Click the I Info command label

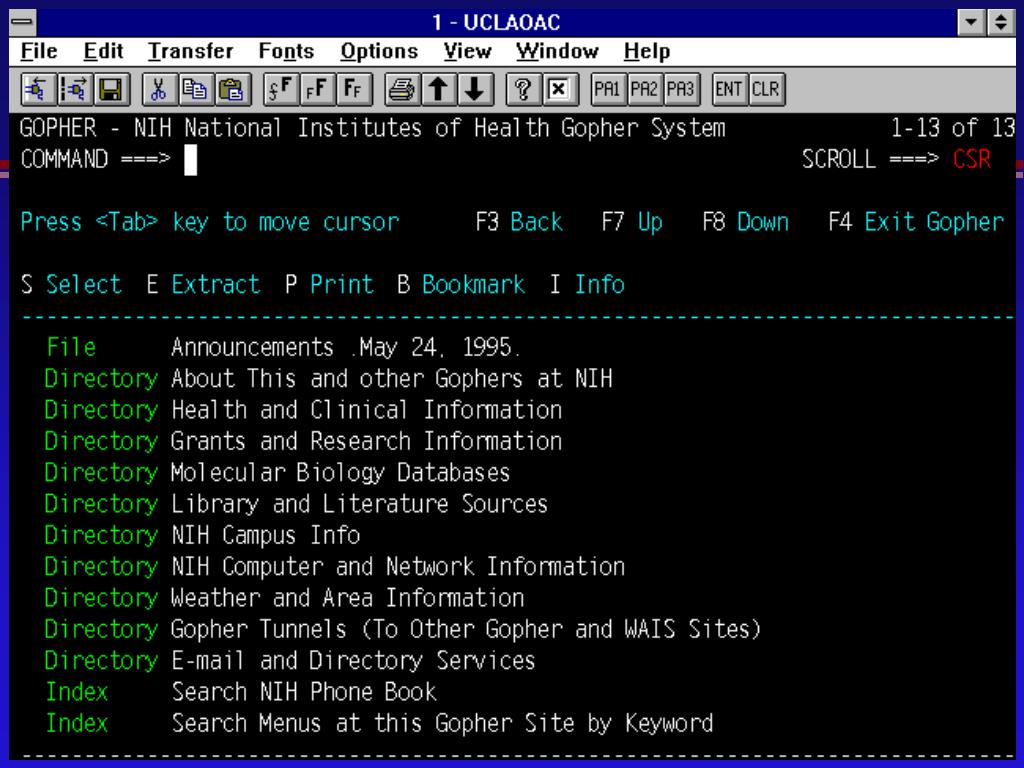pos(587,285)
